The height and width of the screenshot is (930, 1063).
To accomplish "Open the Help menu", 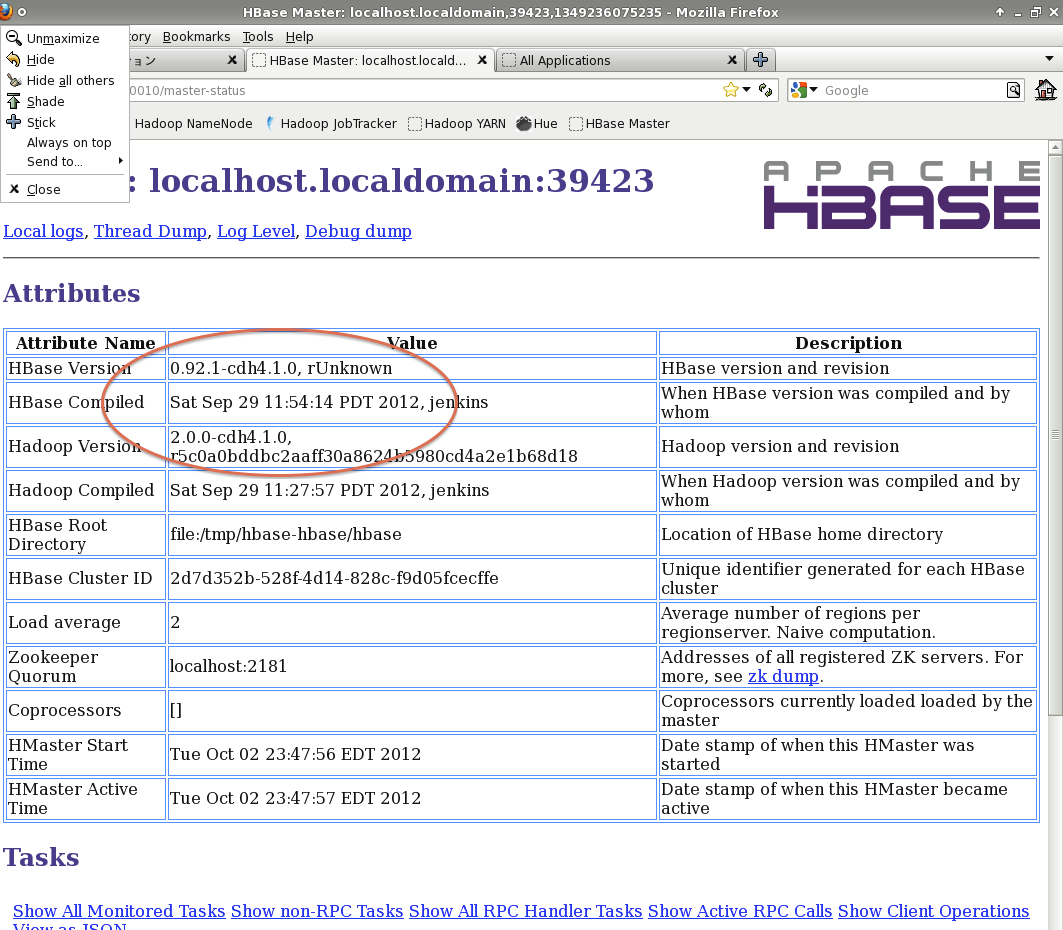I will [299, 37].
